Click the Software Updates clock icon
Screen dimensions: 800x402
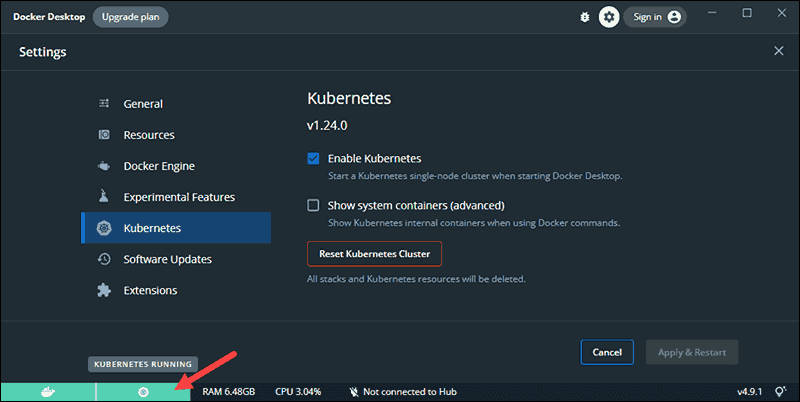click(x=104, y=259)
